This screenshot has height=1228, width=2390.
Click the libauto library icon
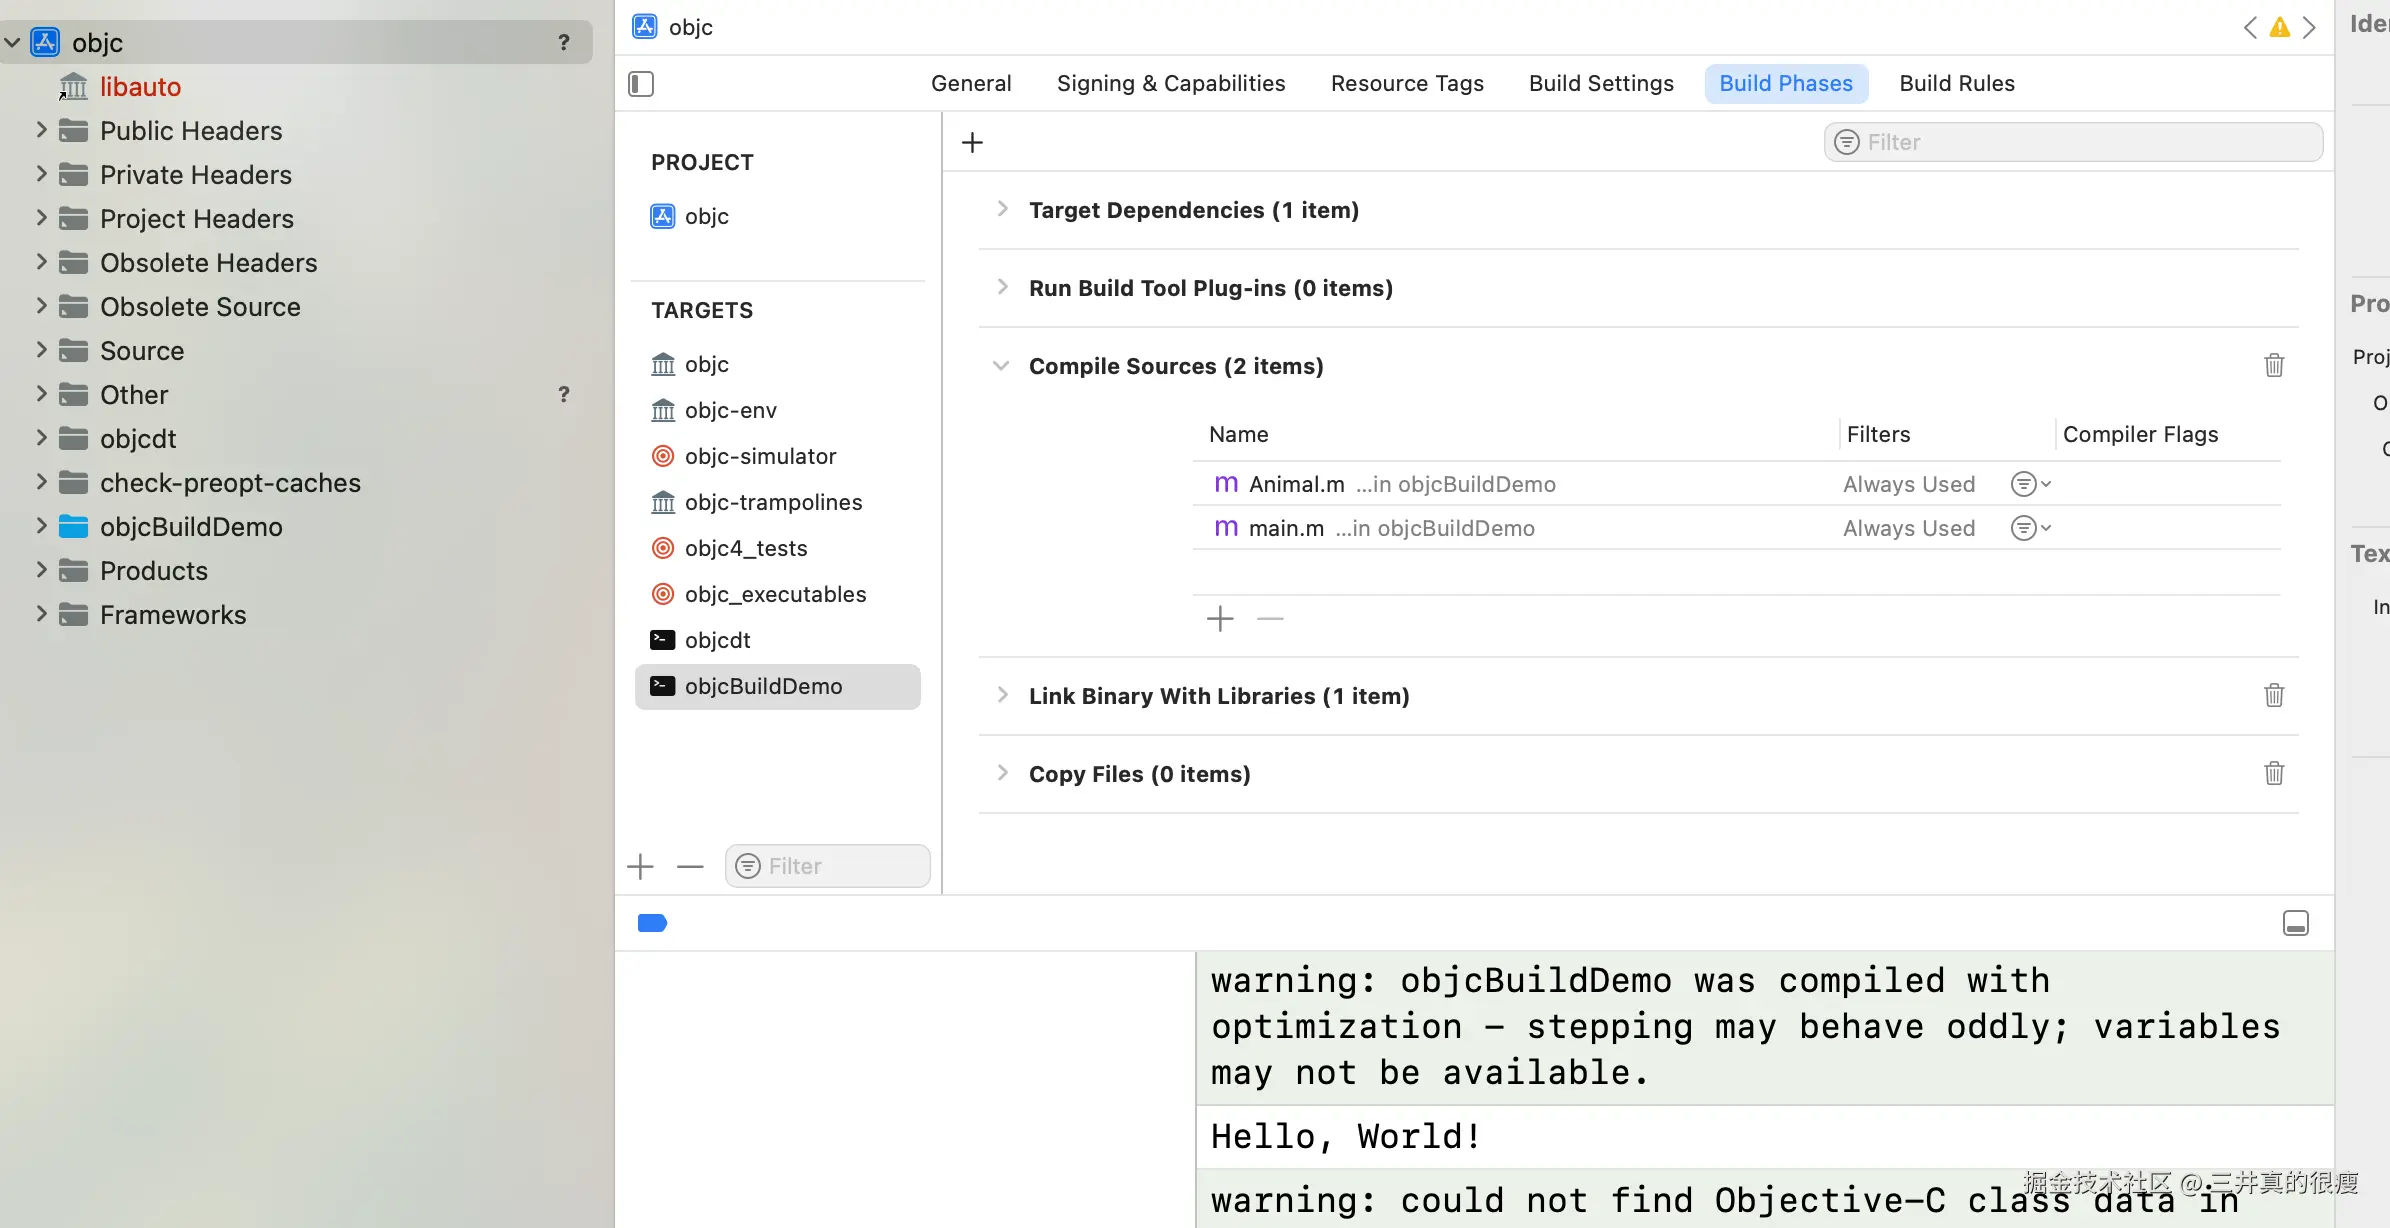(x=73, y=86)
